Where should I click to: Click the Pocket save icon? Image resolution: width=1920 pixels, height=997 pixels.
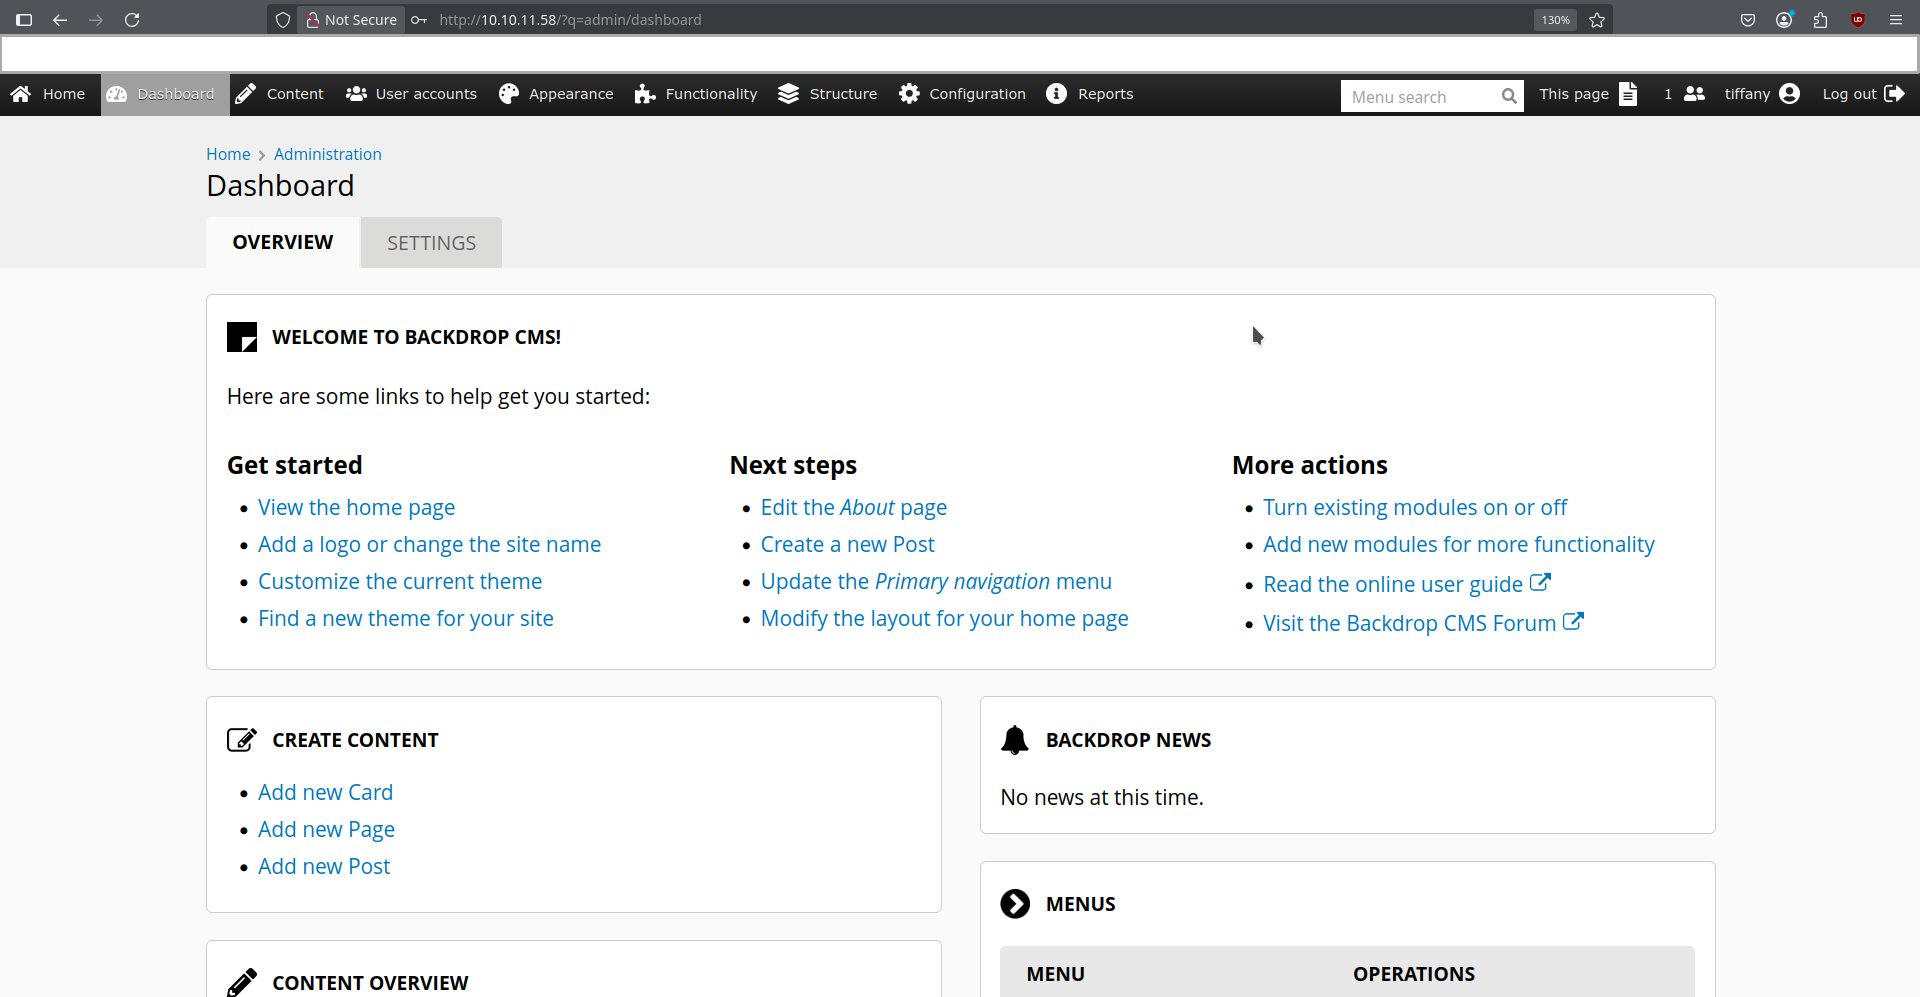[x=1748, y=20]
